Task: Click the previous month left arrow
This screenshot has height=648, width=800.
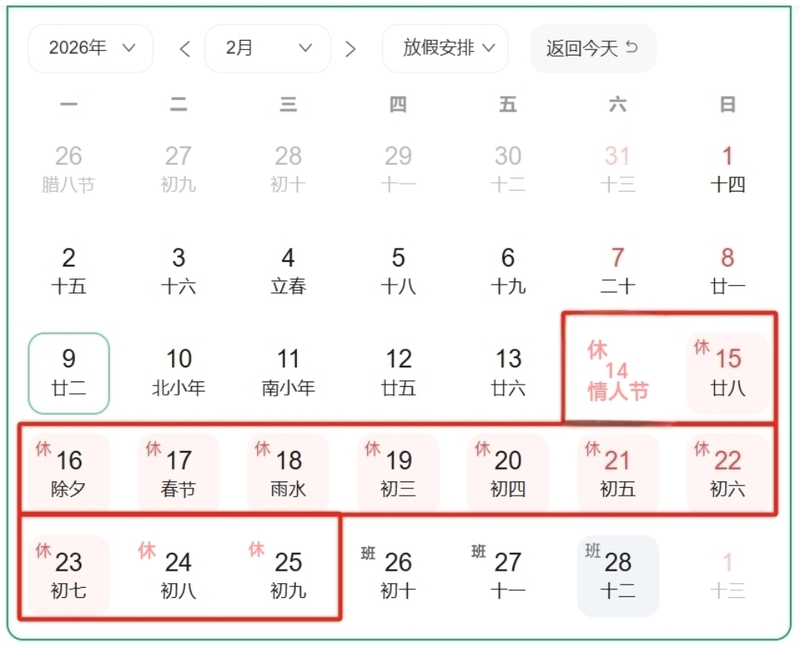Action: [x=184, y=48]
